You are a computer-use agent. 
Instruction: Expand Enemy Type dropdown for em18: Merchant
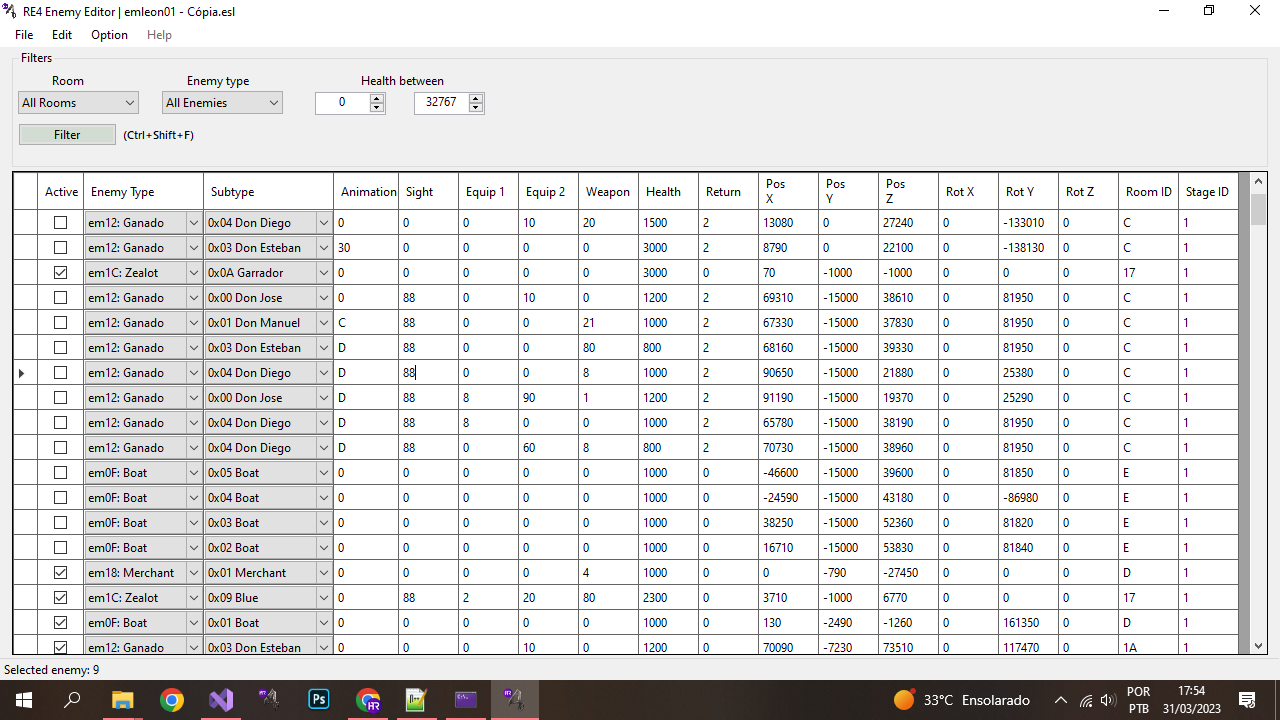tap(193, 572)
